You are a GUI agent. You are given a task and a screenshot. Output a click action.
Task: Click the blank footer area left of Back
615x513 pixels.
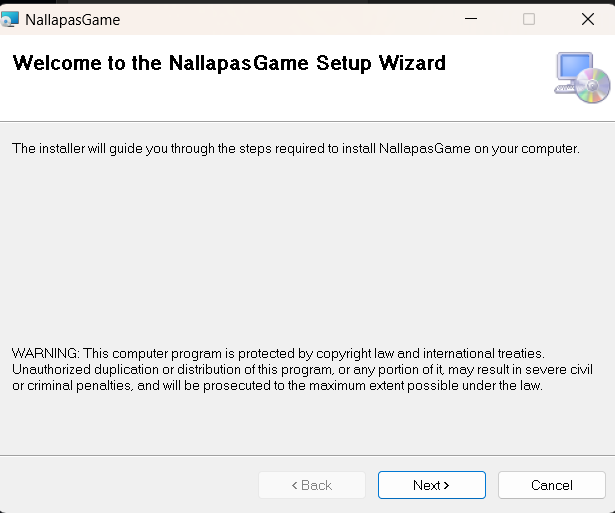point(130,485)
